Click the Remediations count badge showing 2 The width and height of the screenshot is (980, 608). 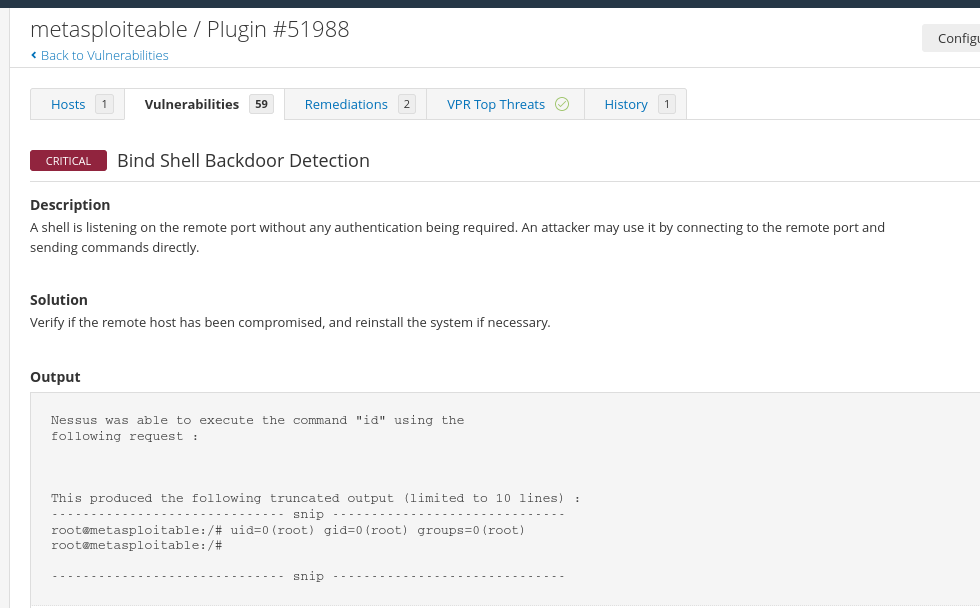pyautogui.click(x=406, y=104)
